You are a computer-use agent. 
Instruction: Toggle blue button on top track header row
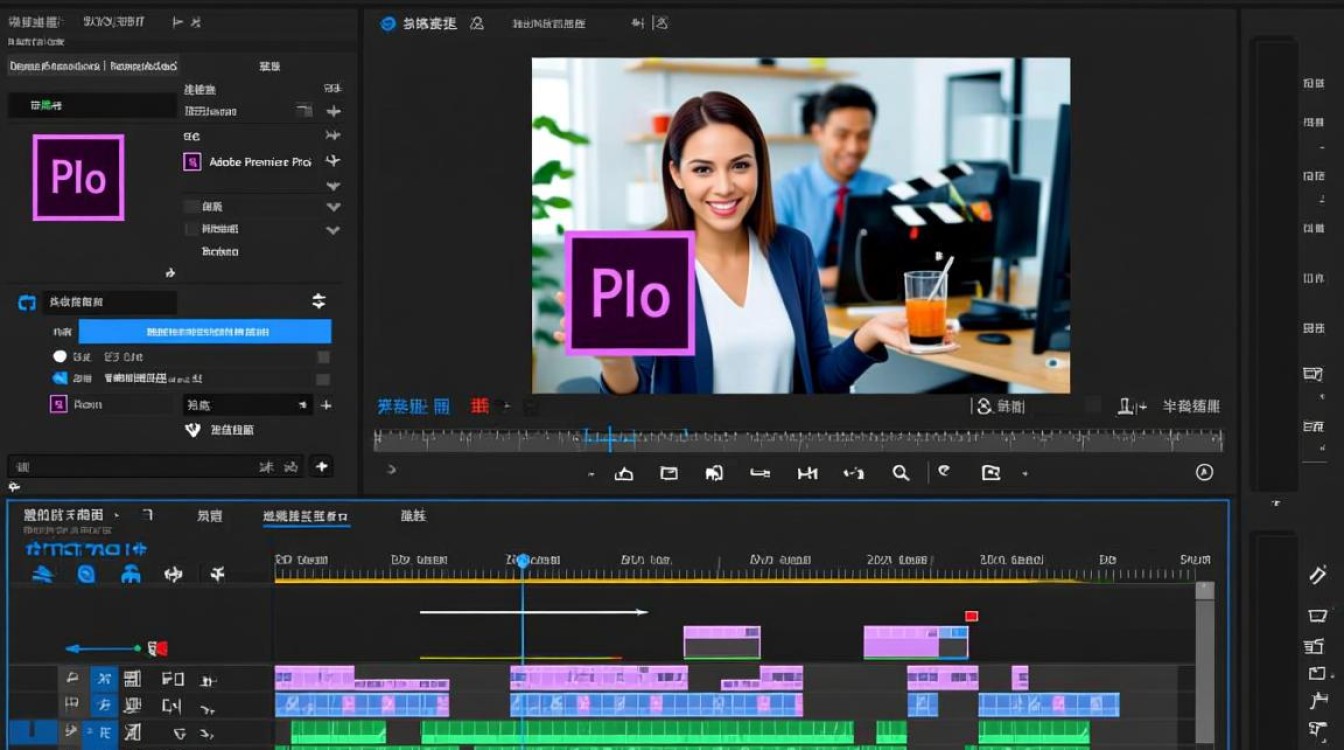coord(104,678)
